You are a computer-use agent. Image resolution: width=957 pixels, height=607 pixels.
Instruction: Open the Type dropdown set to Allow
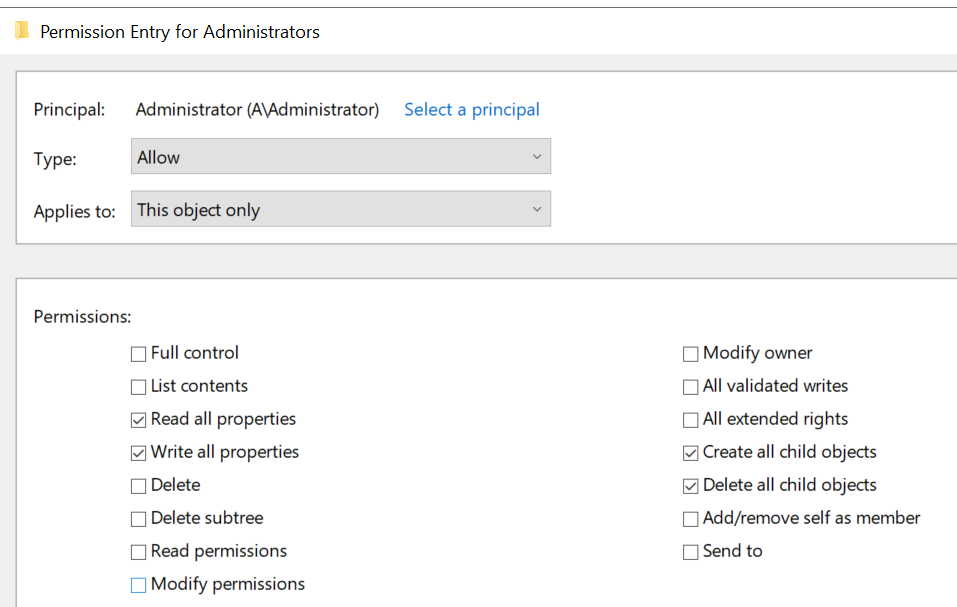pyautogui.click(x=341, y=156)
